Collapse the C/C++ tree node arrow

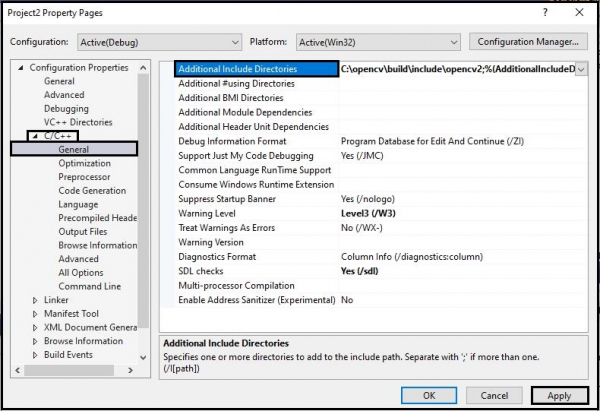[x=35, y=136]
